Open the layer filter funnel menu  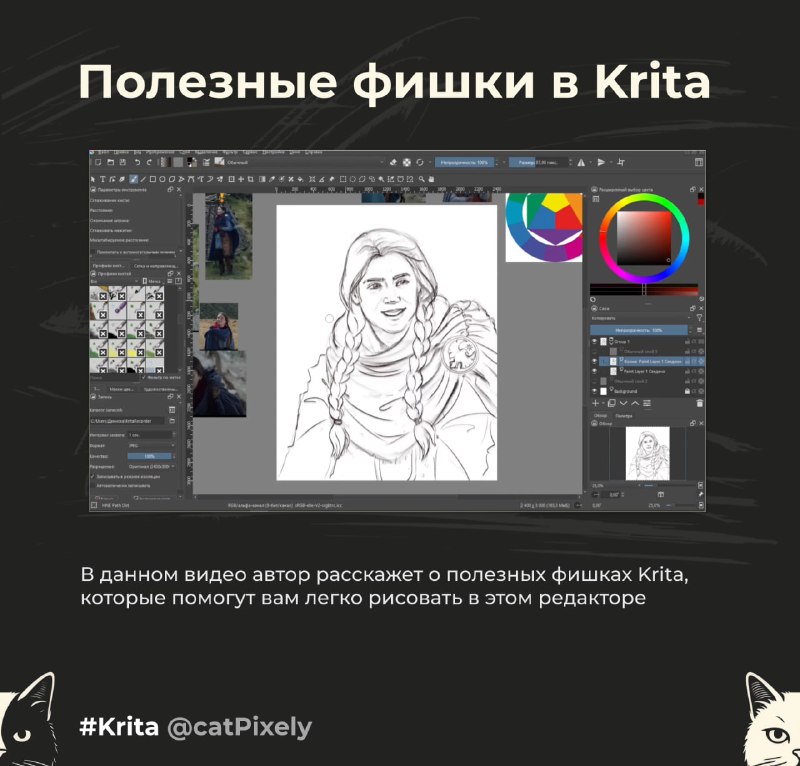699,318
